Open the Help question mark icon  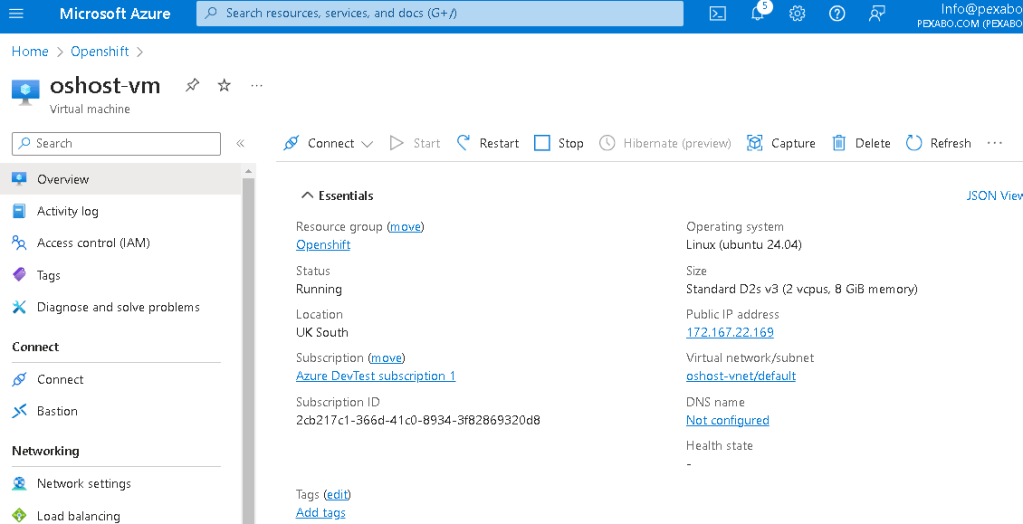837,13
